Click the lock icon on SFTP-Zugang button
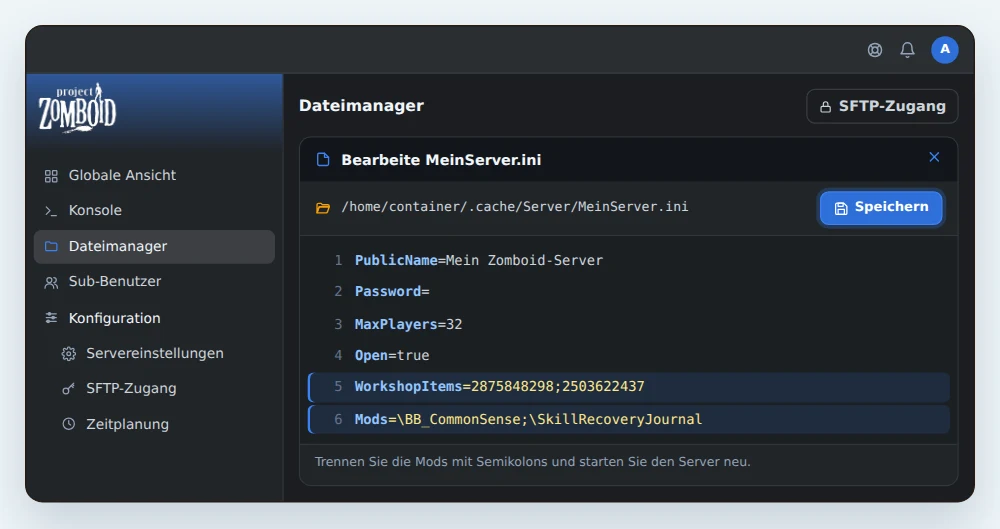The image size is (1000, 529). [825, 107]
